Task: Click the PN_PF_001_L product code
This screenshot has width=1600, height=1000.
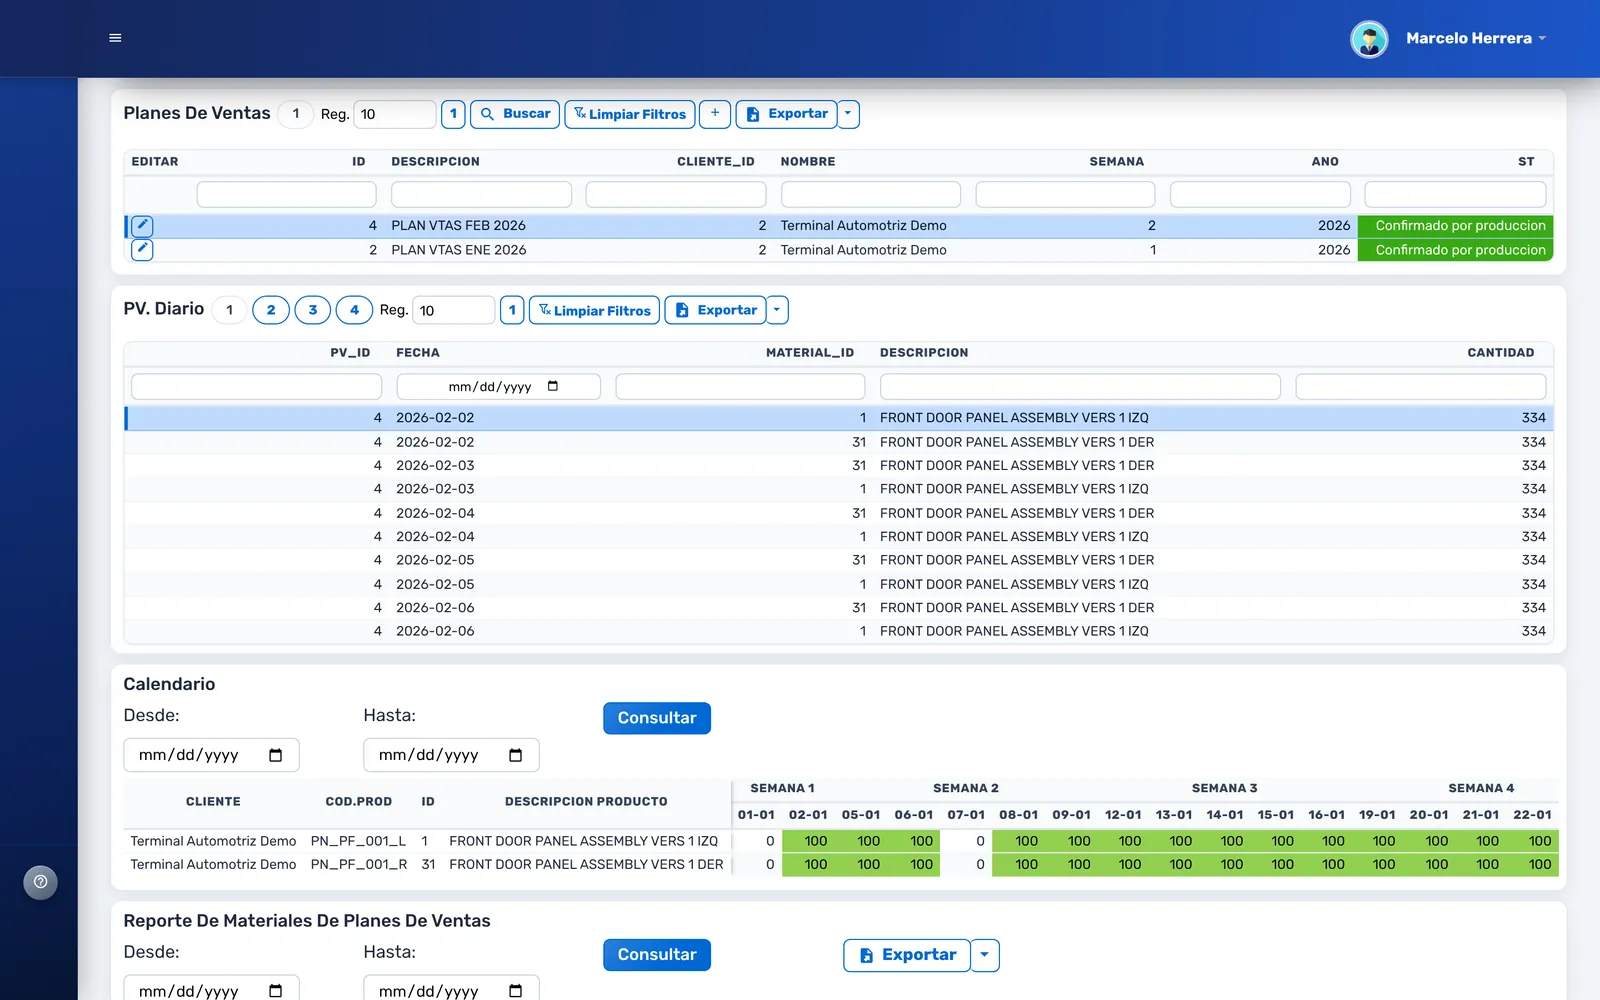Action: 358,841
